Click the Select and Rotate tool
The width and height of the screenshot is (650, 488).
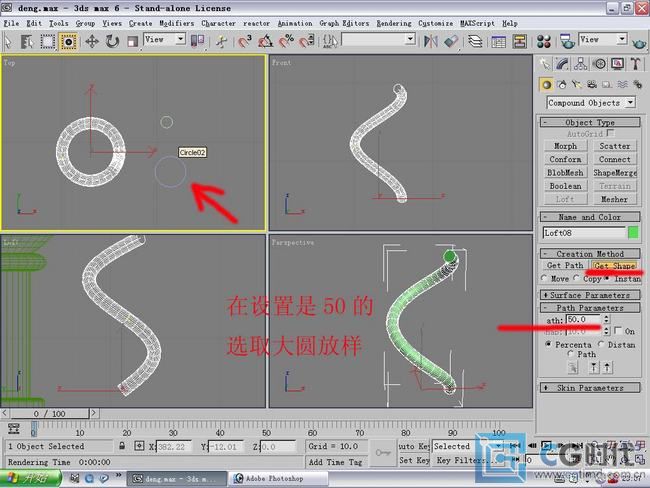112,41
